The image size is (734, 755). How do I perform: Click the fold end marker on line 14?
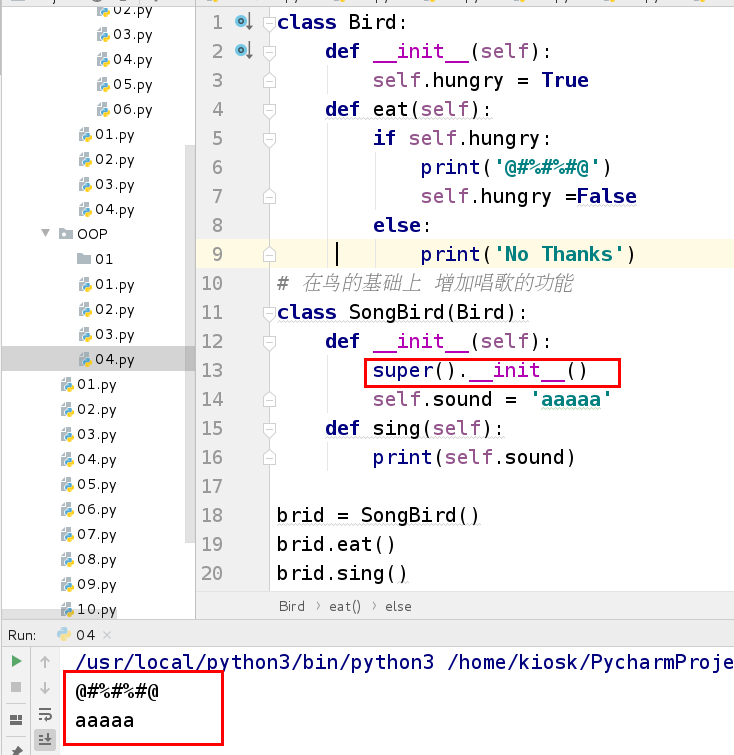[x=269, y=400]
